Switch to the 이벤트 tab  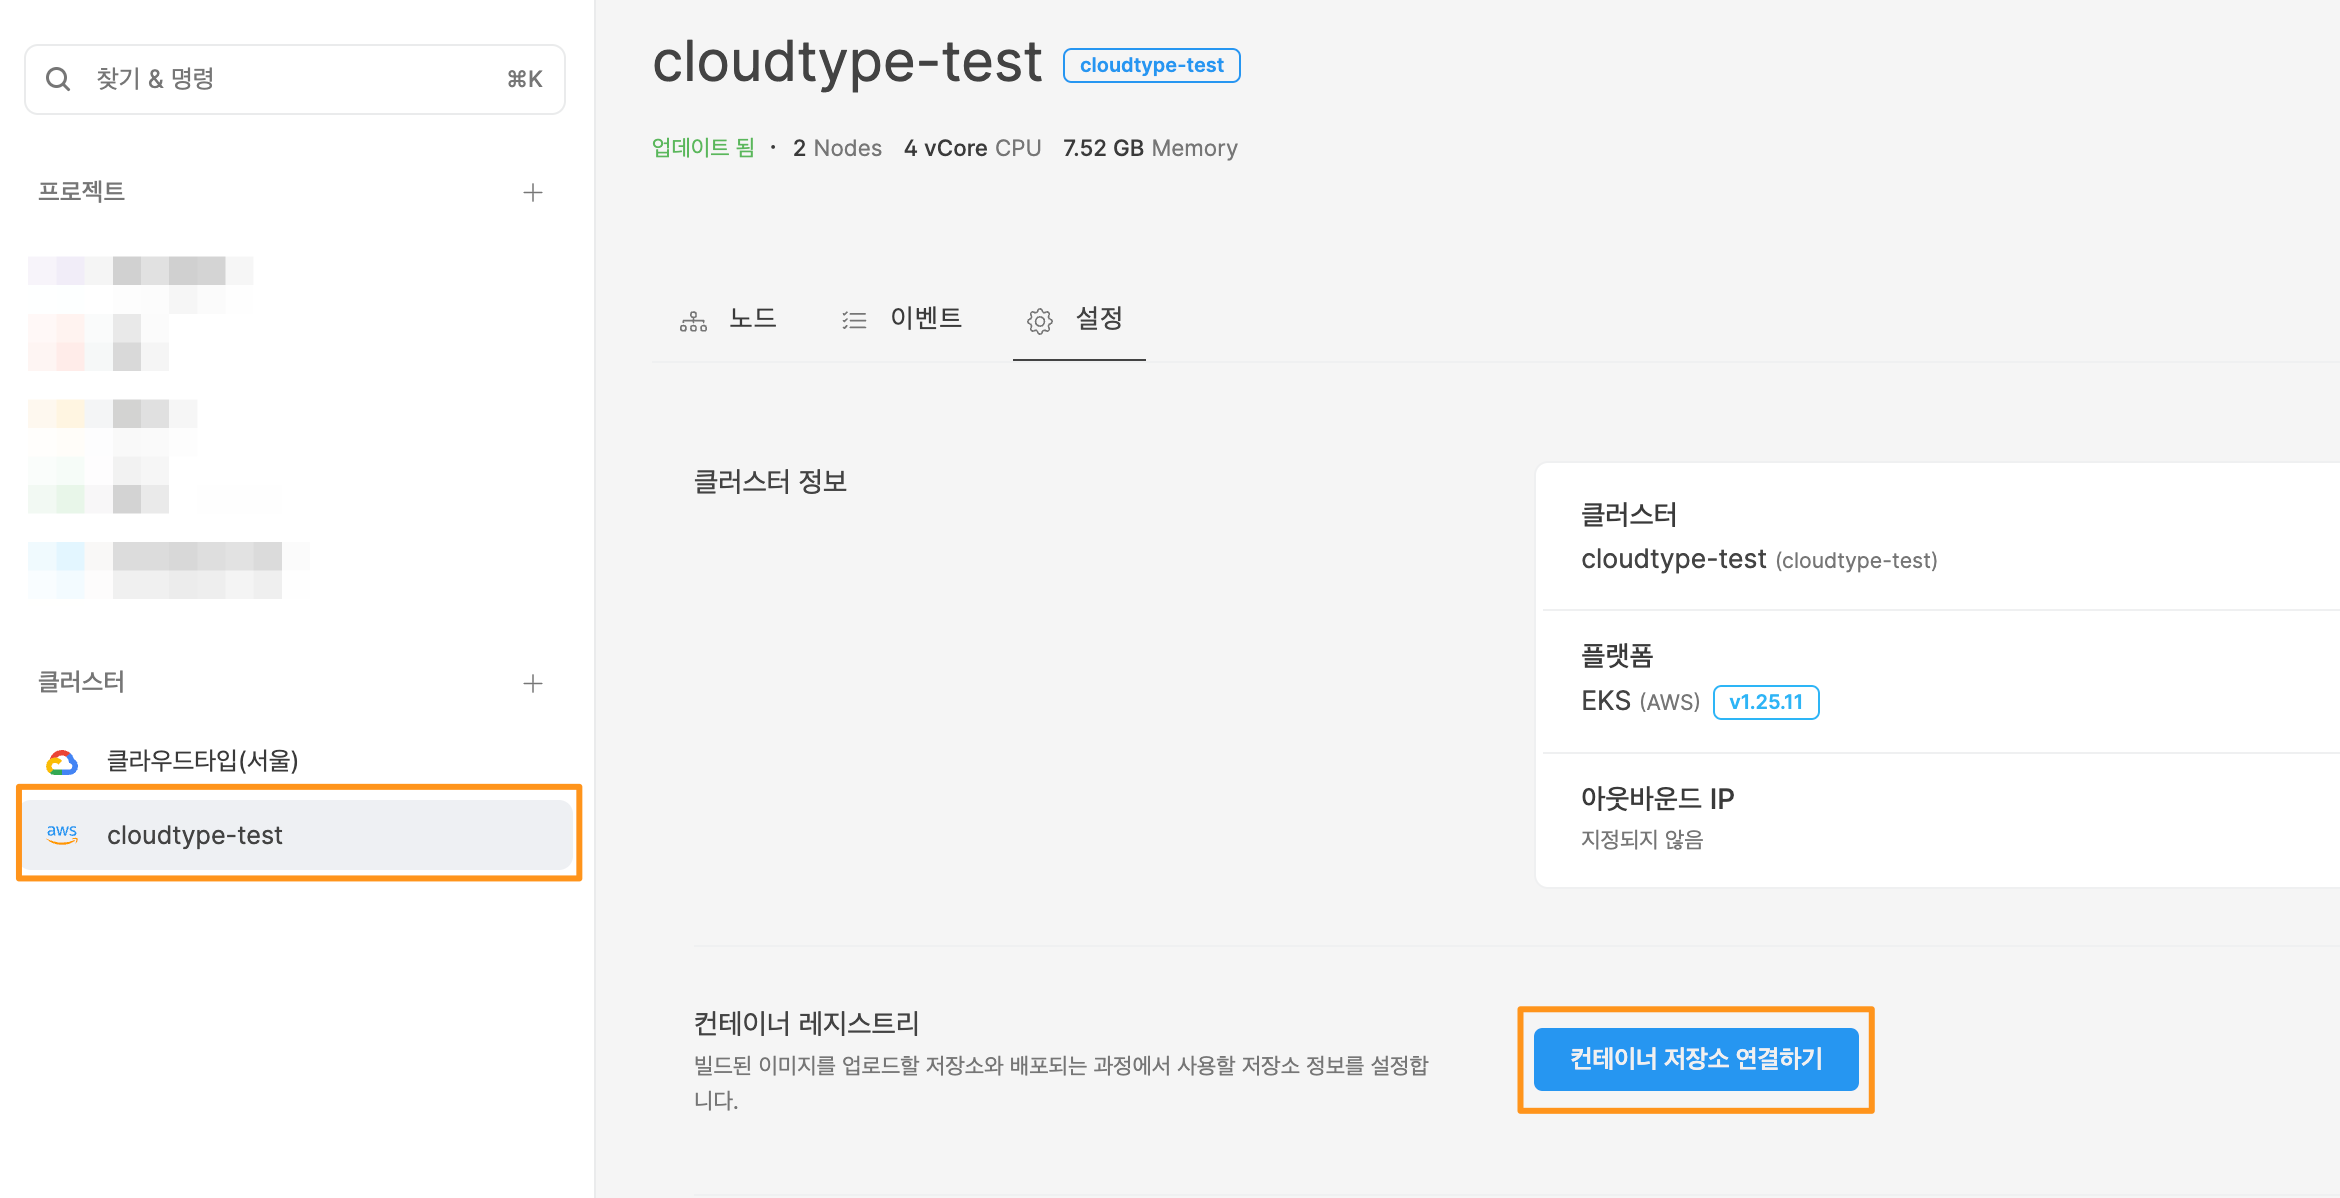[x=926, y=318]
